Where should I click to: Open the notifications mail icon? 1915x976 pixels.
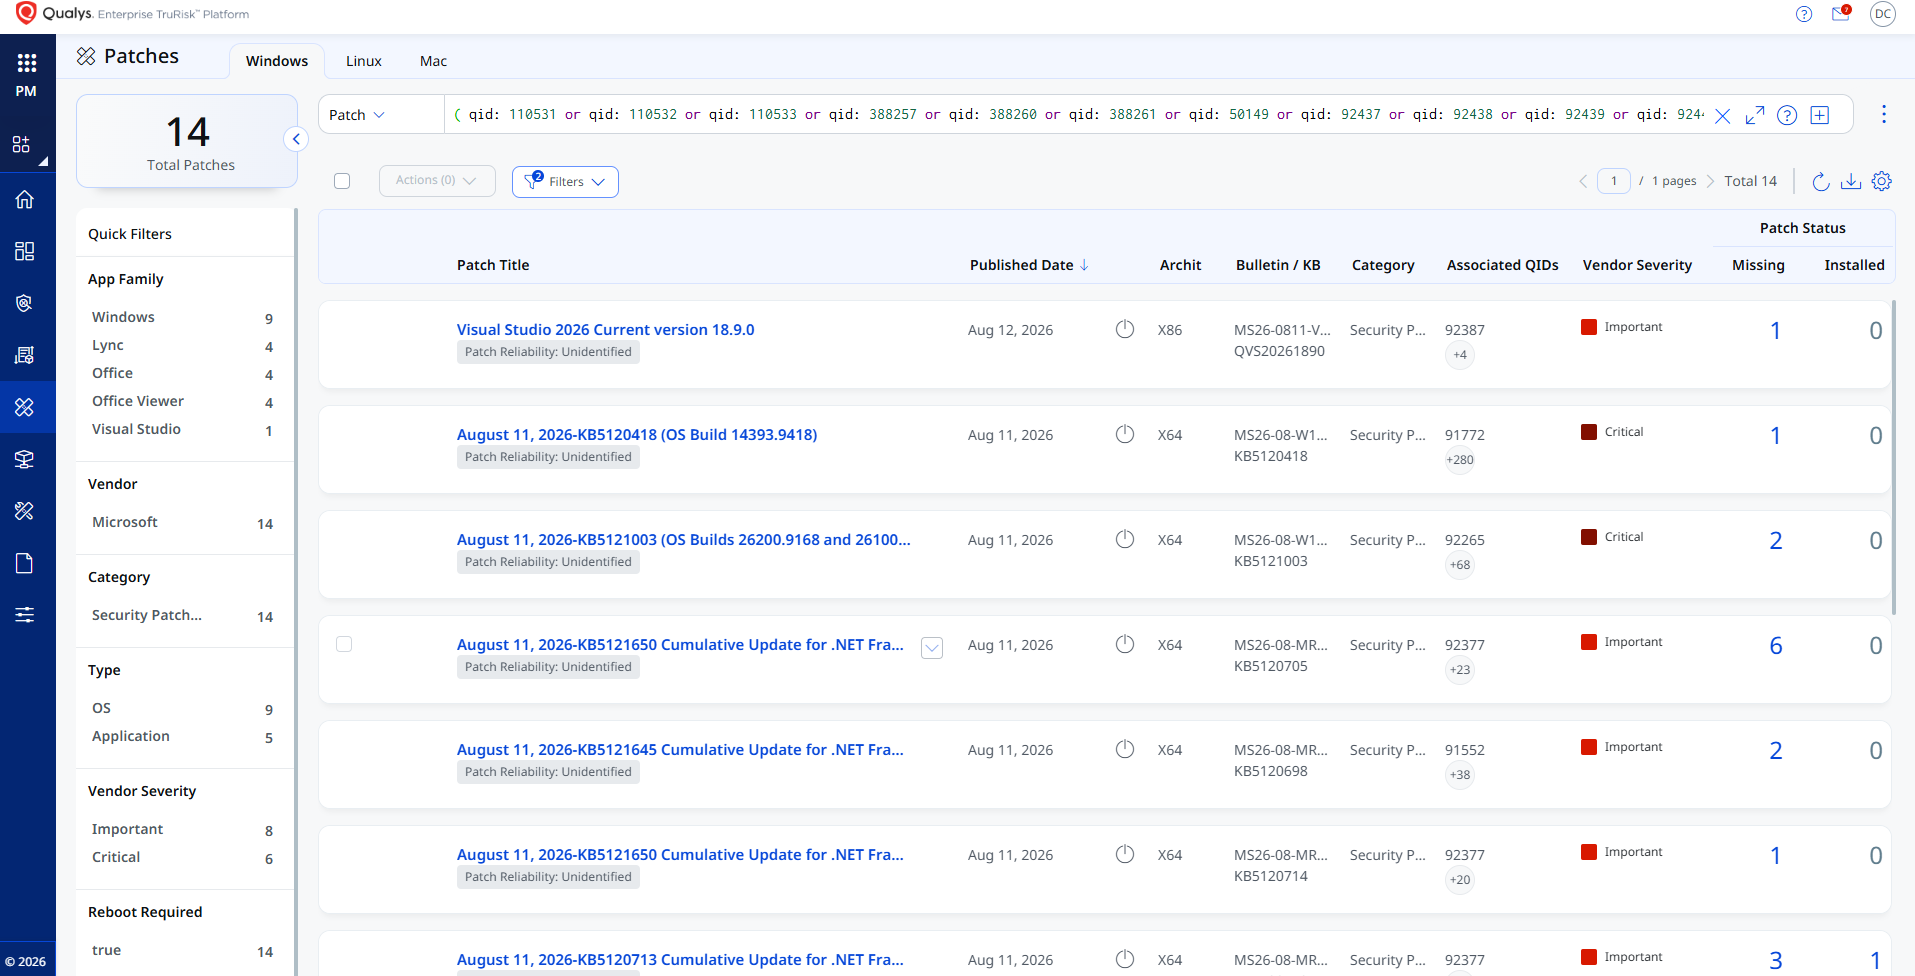coord(1841,14)
